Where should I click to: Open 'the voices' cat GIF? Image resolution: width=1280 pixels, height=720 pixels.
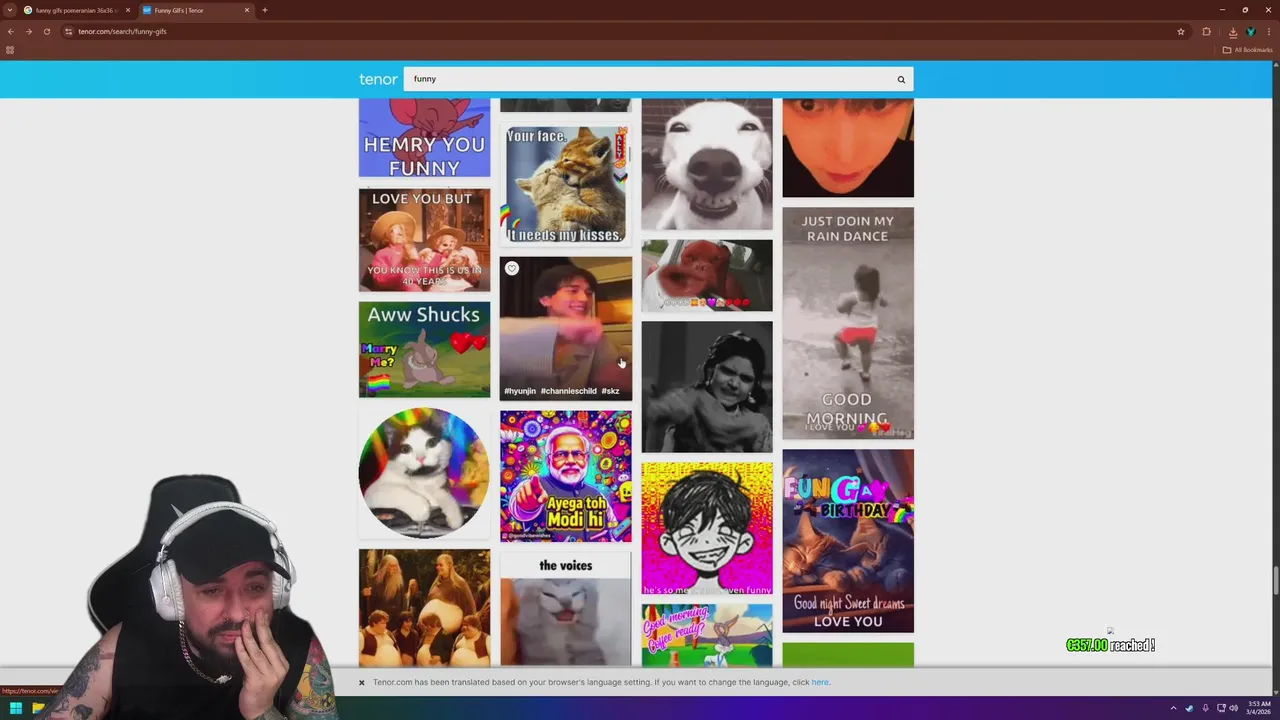(x=566, y=610)
